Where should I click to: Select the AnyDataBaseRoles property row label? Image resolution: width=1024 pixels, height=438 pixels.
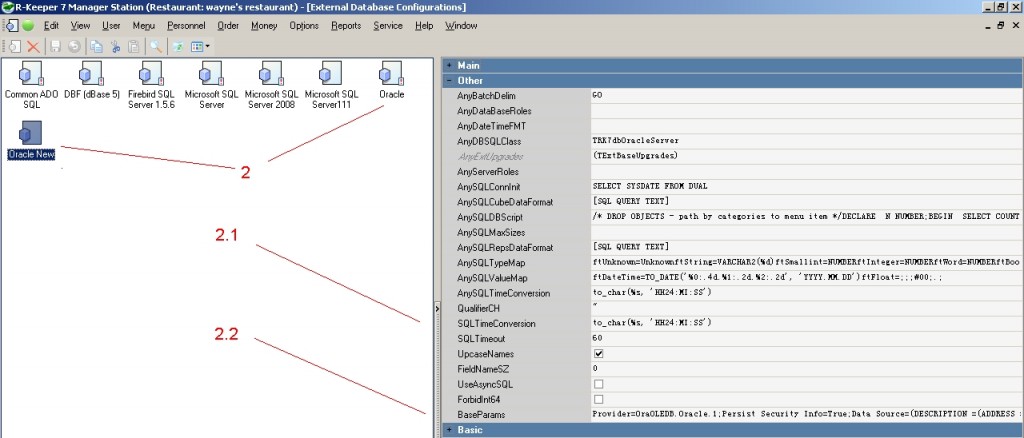(494, 111)
